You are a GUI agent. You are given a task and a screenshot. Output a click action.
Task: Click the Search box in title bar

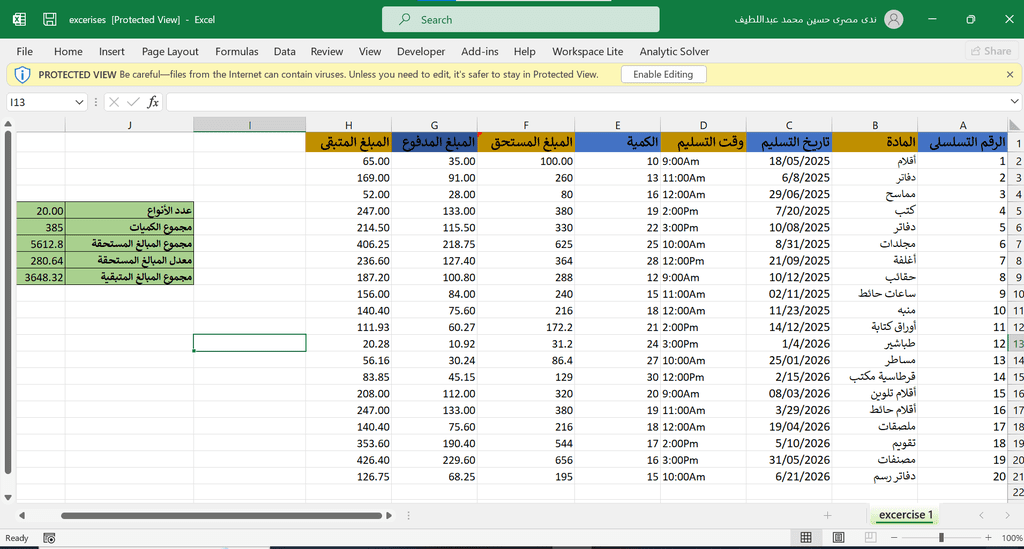click(x=520, y=19)
